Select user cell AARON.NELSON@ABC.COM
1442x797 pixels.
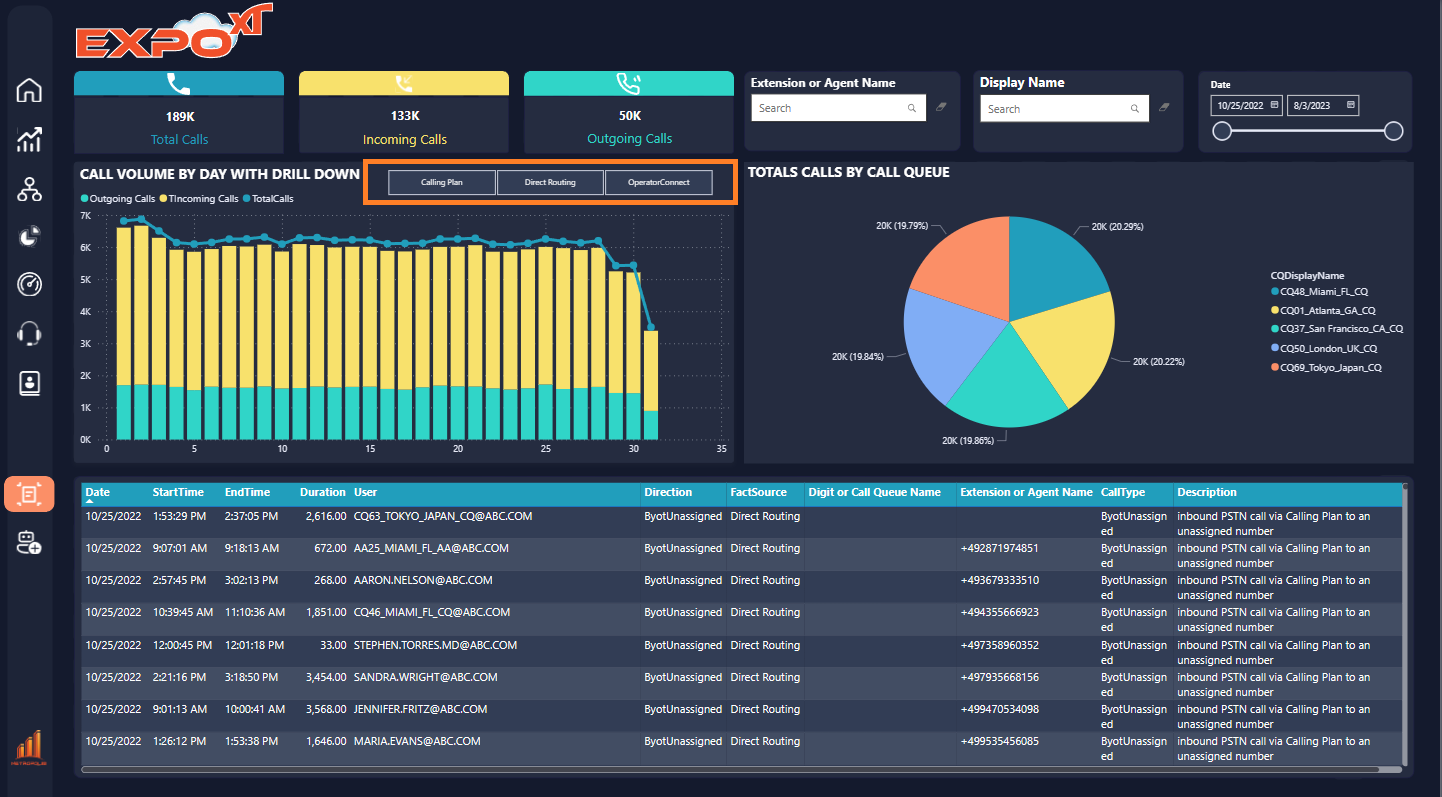point(423,580)
